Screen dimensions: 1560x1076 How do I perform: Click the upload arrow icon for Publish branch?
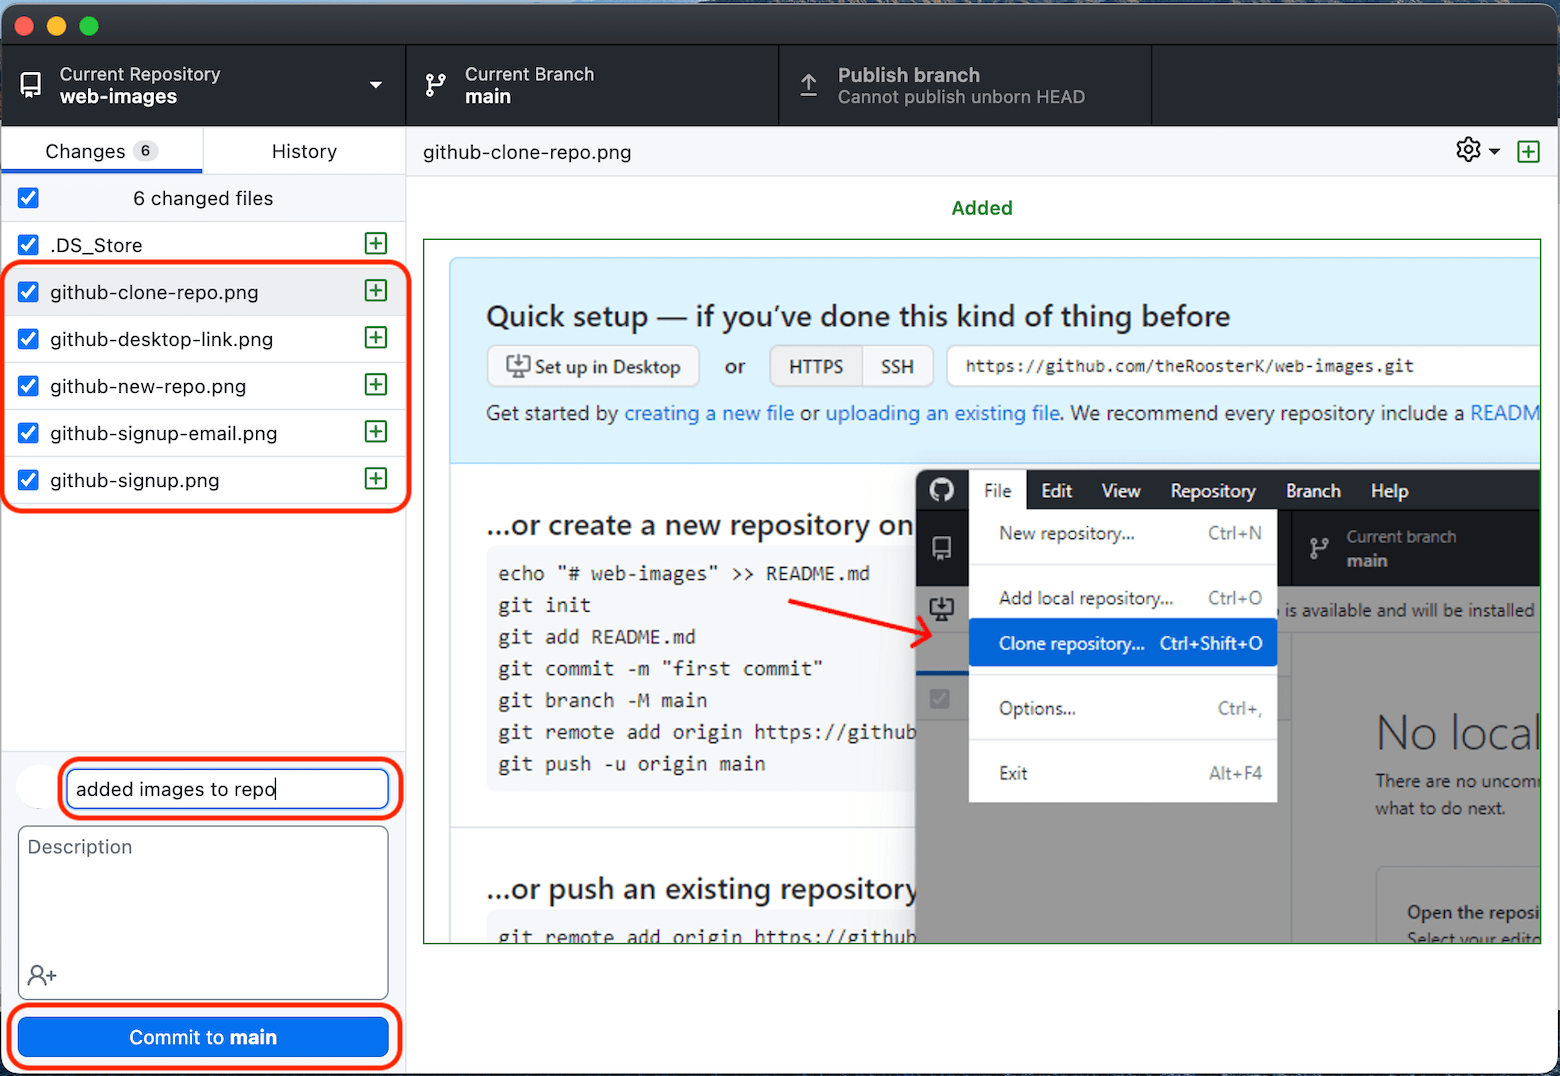click(x=808, y=85)
